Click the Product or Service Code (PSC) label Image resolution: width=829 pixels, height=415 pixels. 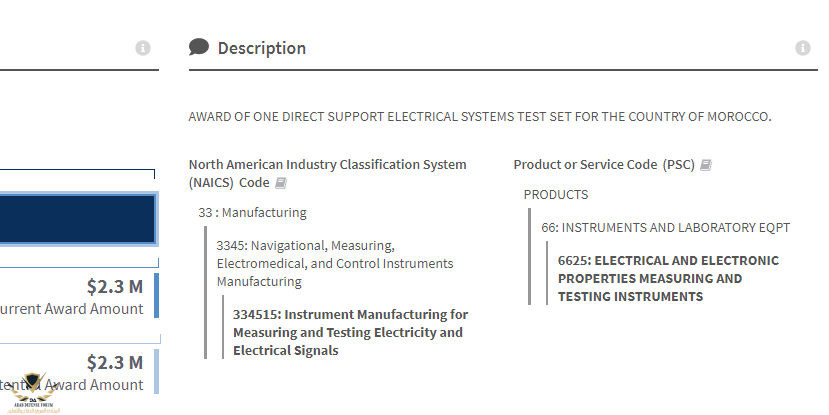pyautogui.click(x=603, y=164)
